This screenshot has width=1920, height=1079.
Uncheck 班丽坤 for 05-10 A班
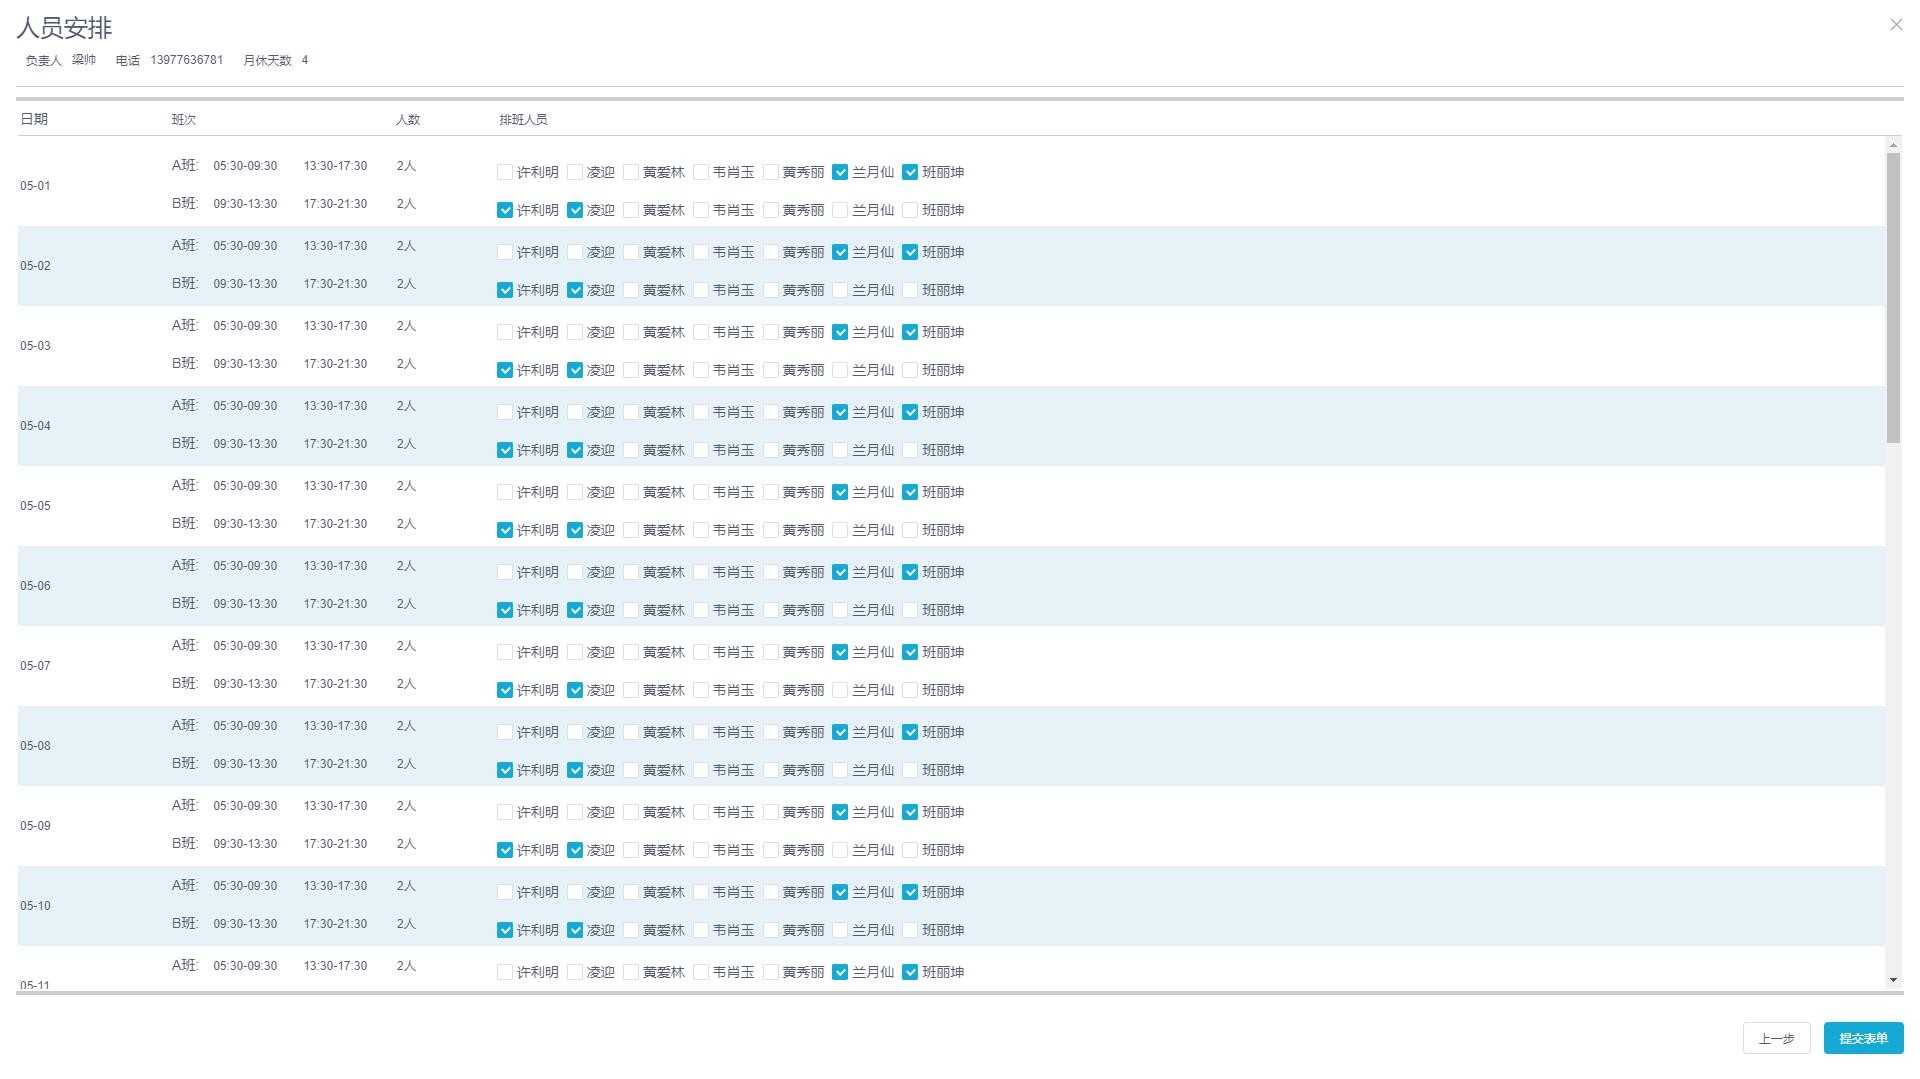pos(910,892)
